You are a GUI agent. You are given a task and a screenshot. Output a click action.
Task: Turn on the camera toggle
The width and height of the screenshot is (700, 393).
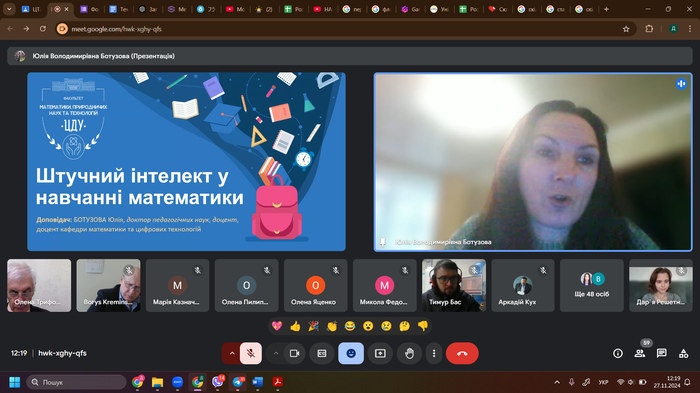[295, 353]
